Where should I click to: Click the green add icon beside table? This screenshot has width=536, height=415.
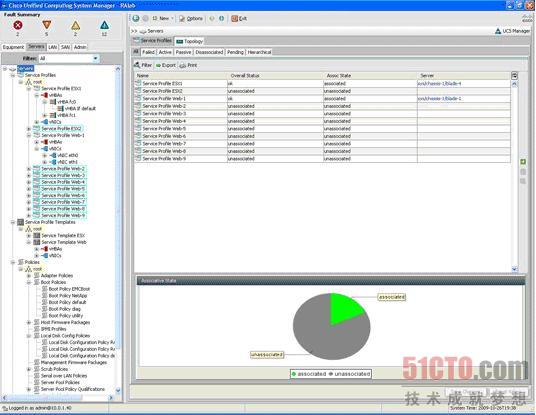[523, 162]
